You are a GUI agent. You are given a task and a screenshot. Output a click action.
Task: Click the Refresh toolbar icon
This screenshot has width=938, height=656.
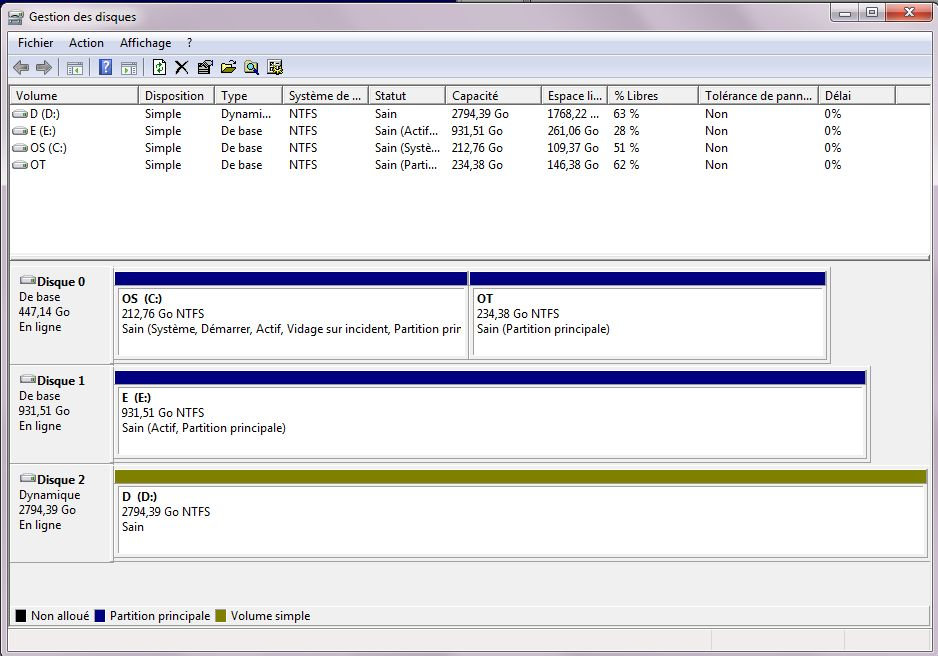click(x=159, y=68)
